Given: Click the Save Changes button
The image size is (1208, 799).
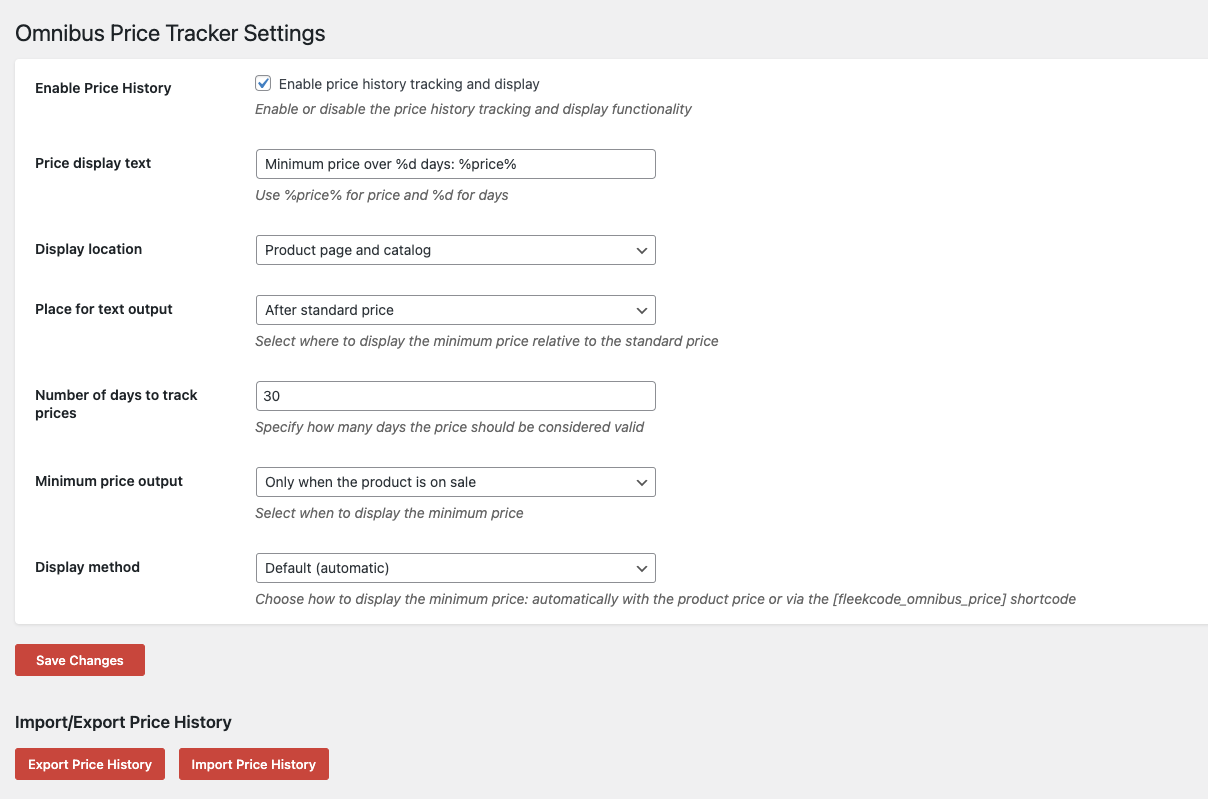Looking at the screenshot, I should pyautogui.click(x=80, y=660).
